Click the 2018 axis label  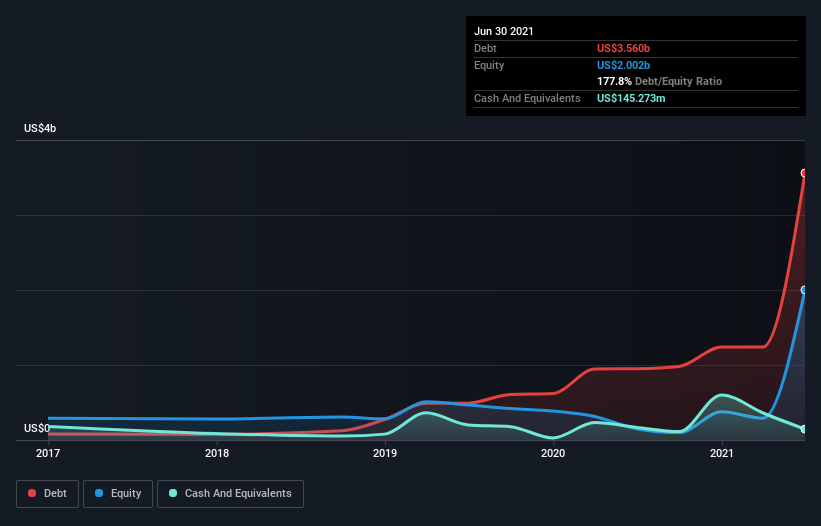[x=217, y=453]
